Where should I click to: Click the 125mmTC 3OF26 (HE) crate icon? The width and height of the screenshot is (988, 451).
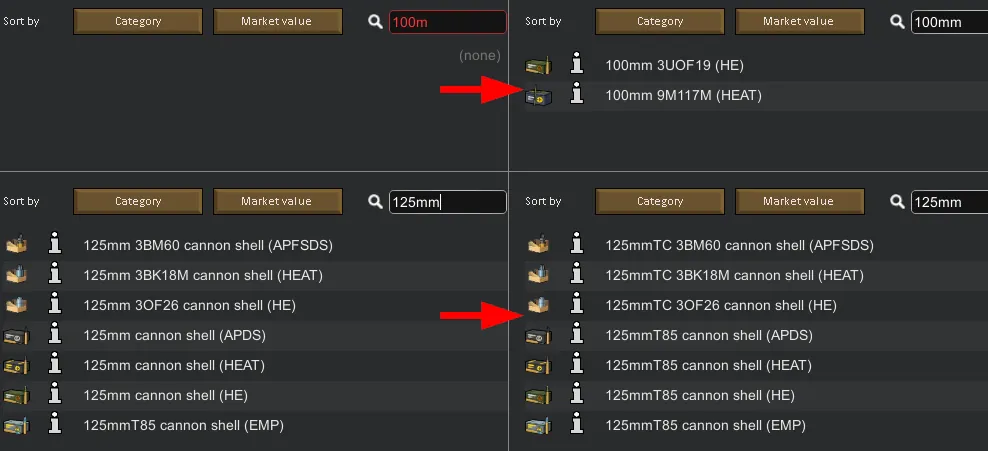(x=538, y=305)
